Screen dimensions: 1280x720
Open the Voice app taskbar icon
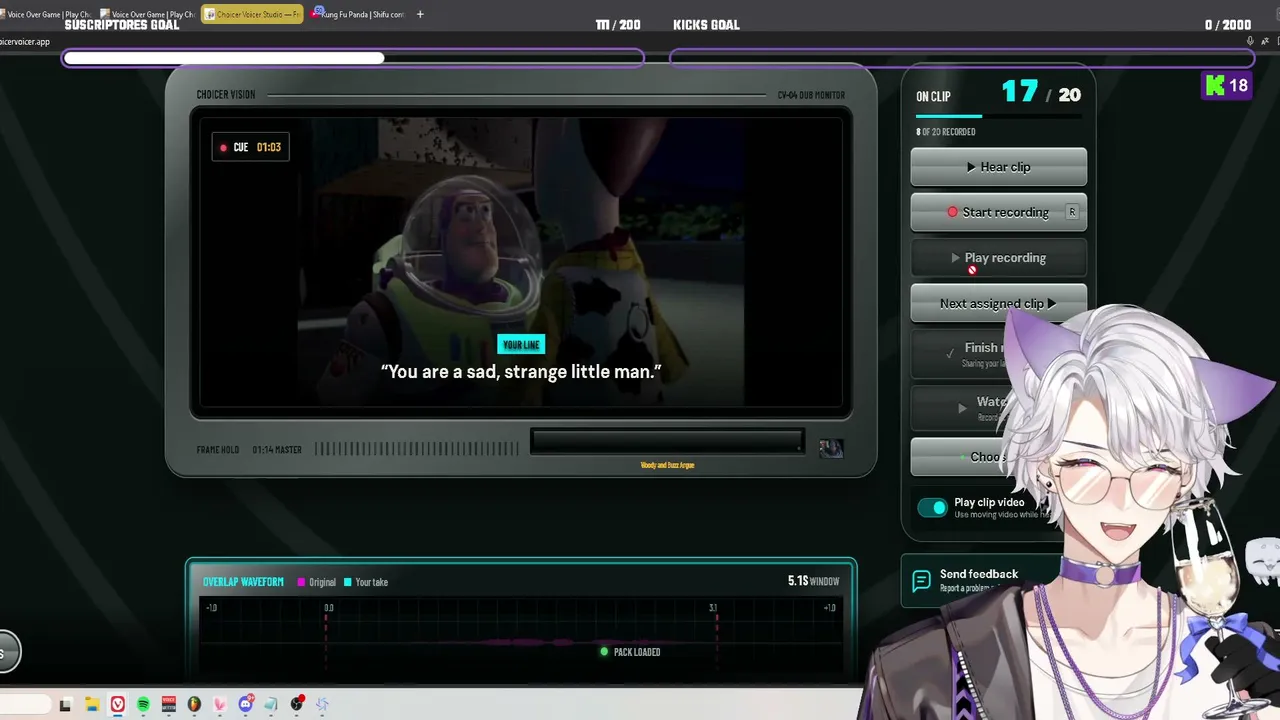[x=169, y=704]
